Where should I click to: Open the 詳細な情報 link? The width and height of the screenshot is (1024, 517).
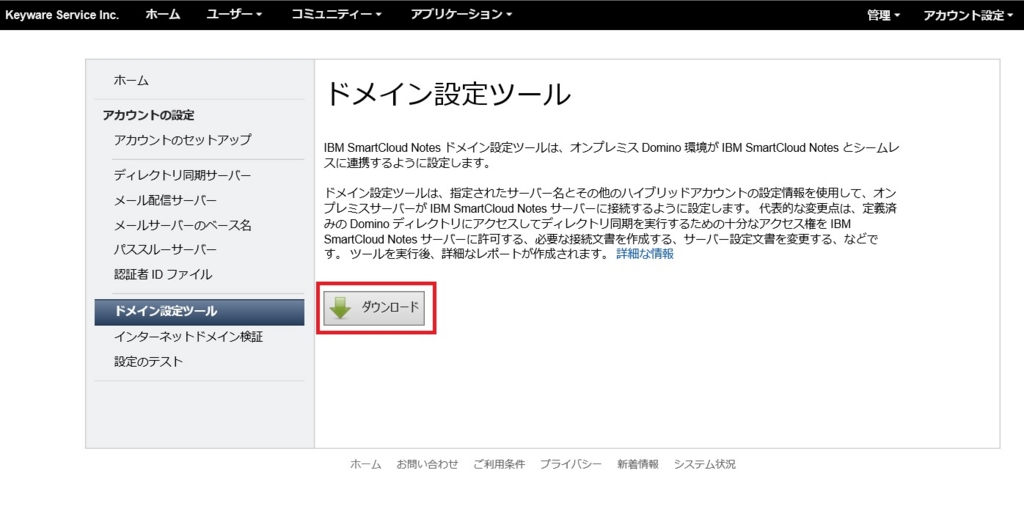coord(645,254)
